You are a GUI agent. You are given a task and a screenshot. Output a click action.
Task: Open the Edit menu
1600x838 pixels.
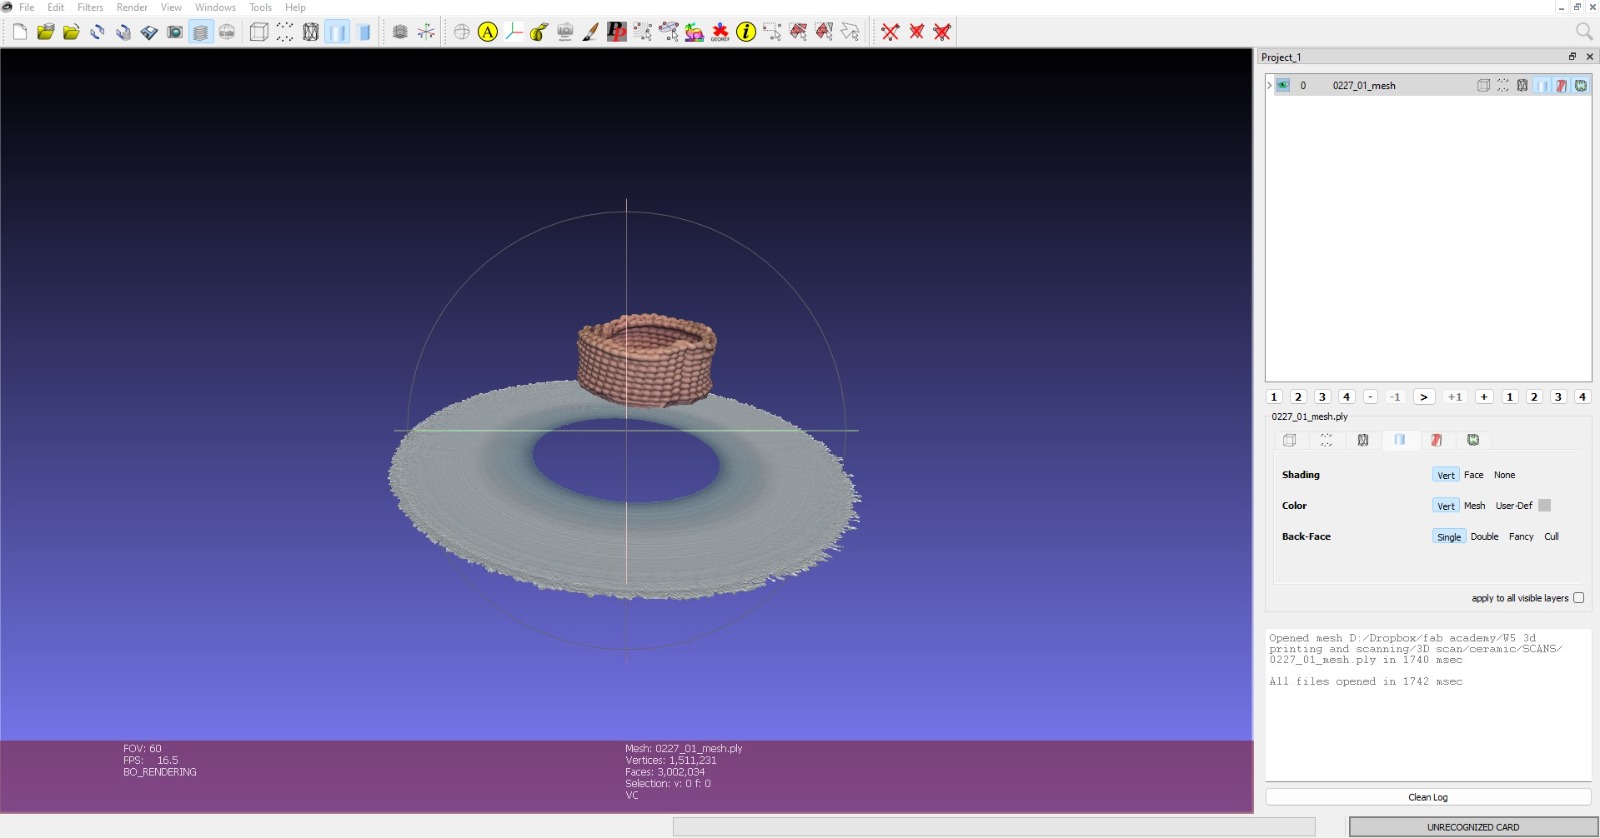tap(56, 7)
